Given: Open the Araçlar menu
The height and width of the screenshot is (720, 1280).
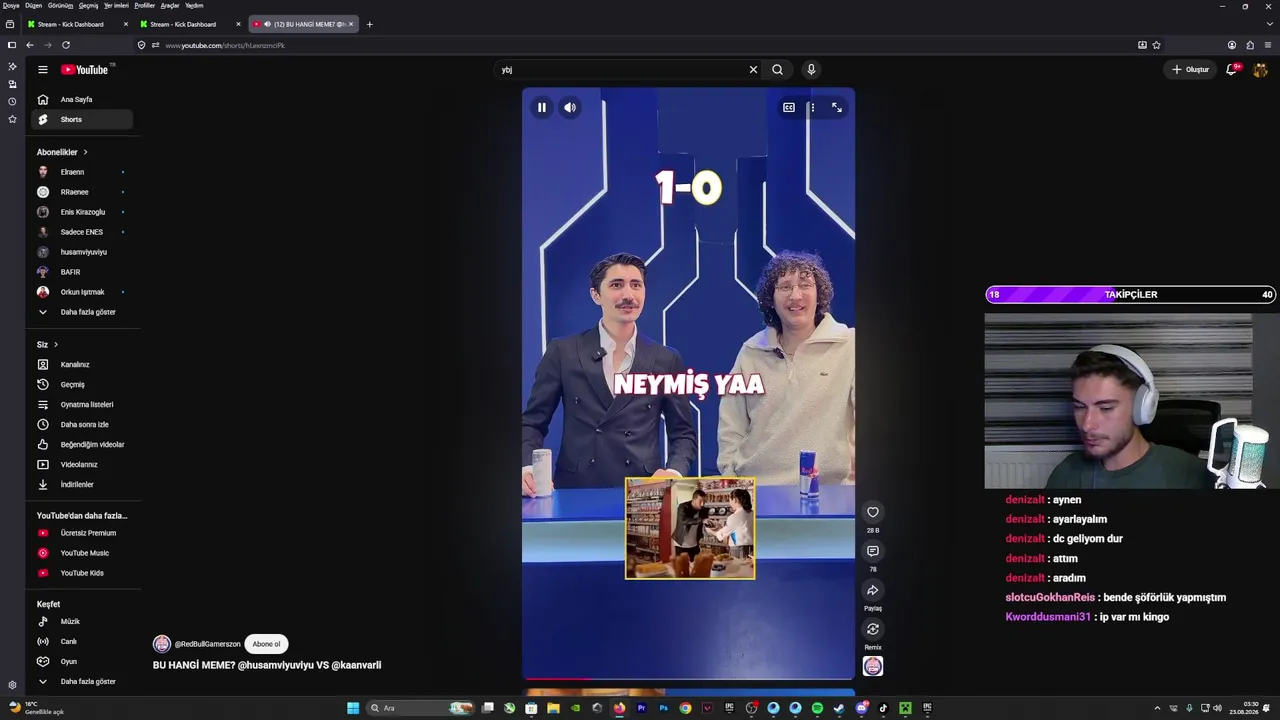Looking at the screenshot, I should click(170, 5).
